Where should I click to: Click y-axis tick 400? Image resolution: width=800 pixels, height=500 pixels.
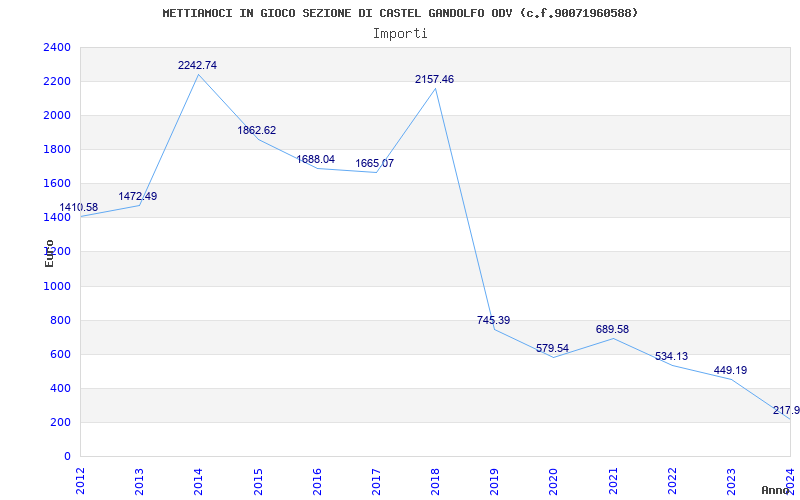click(60, 388)
